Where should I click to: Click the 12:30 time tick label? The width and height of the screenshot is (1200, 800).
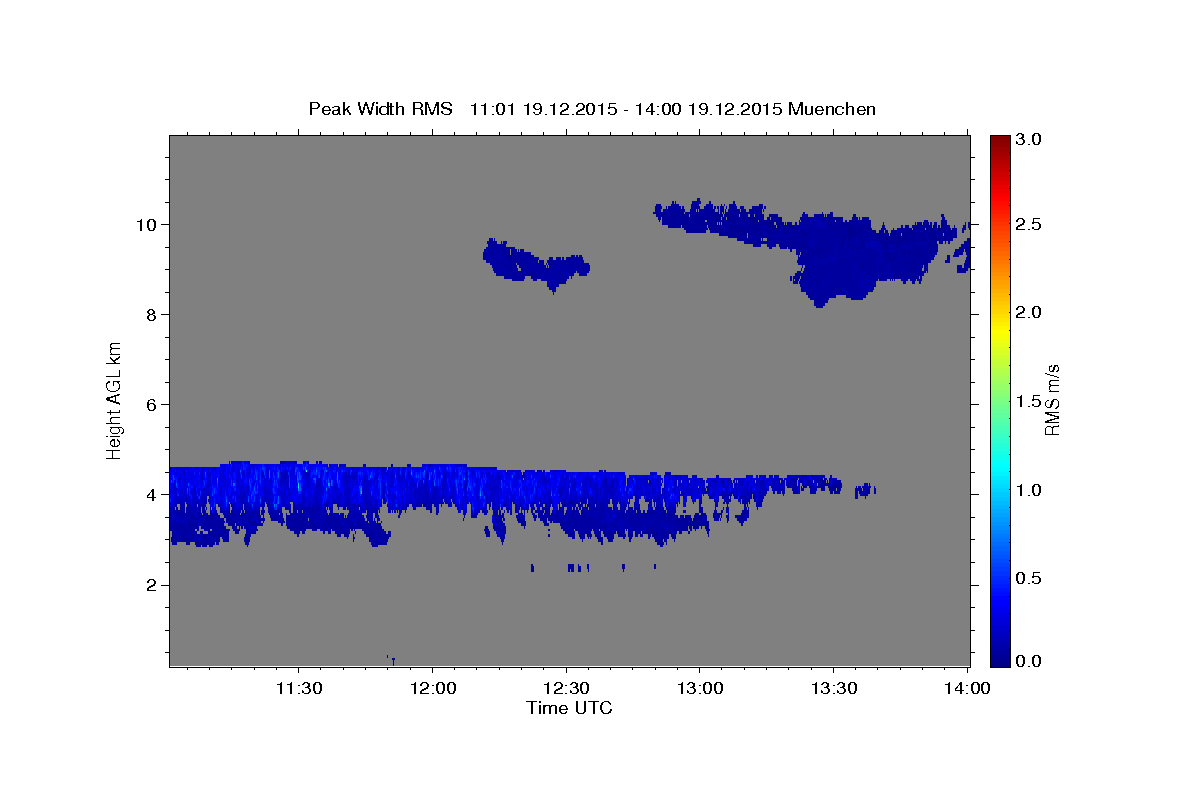567,689
